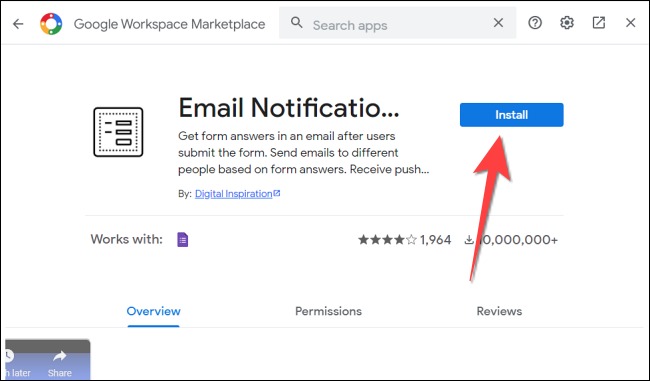Click the magnifier search icon
650x381 pixels.
coord(296,22)
